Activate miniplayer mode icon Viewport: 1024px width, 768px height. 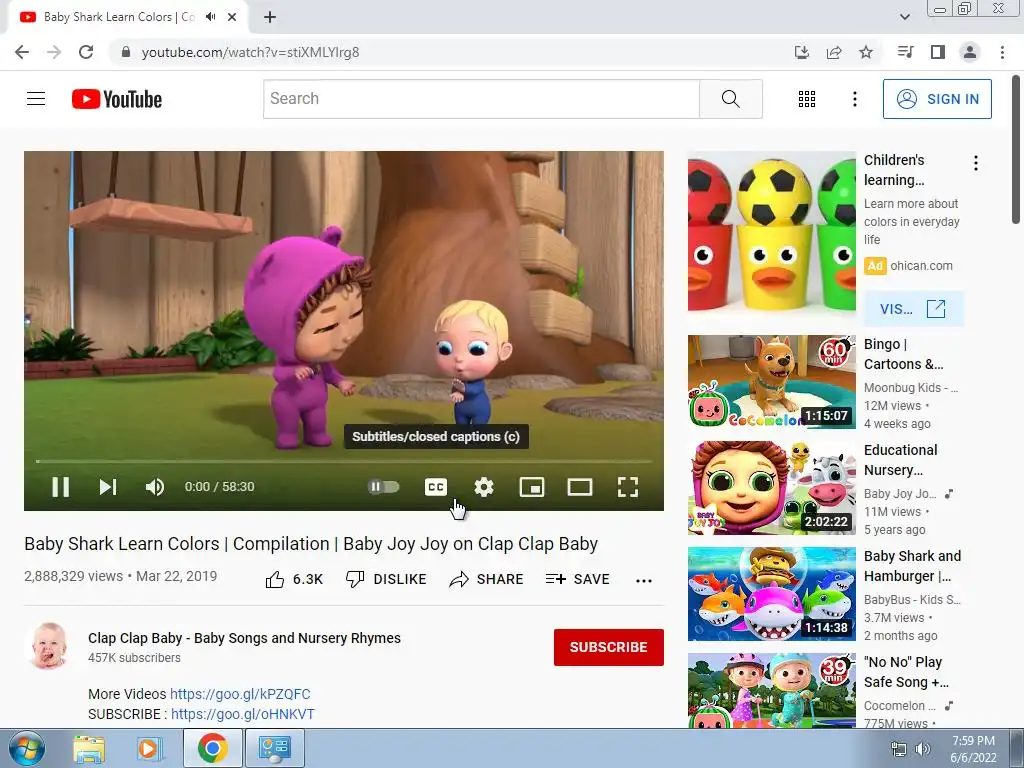(532, 487)
